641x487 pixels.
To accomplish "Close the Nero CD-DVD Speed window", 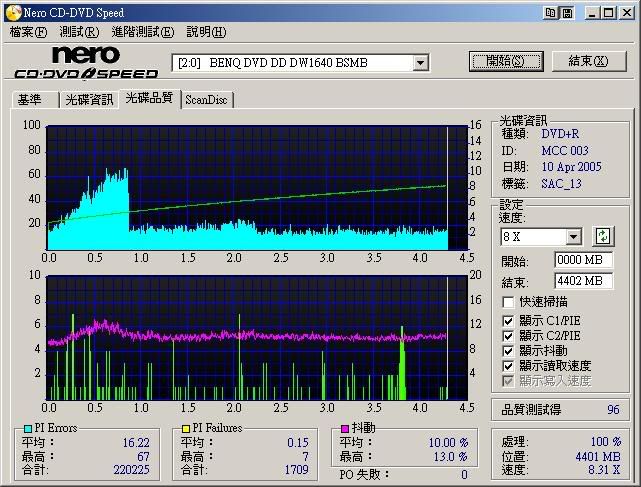I will [627, 13].
